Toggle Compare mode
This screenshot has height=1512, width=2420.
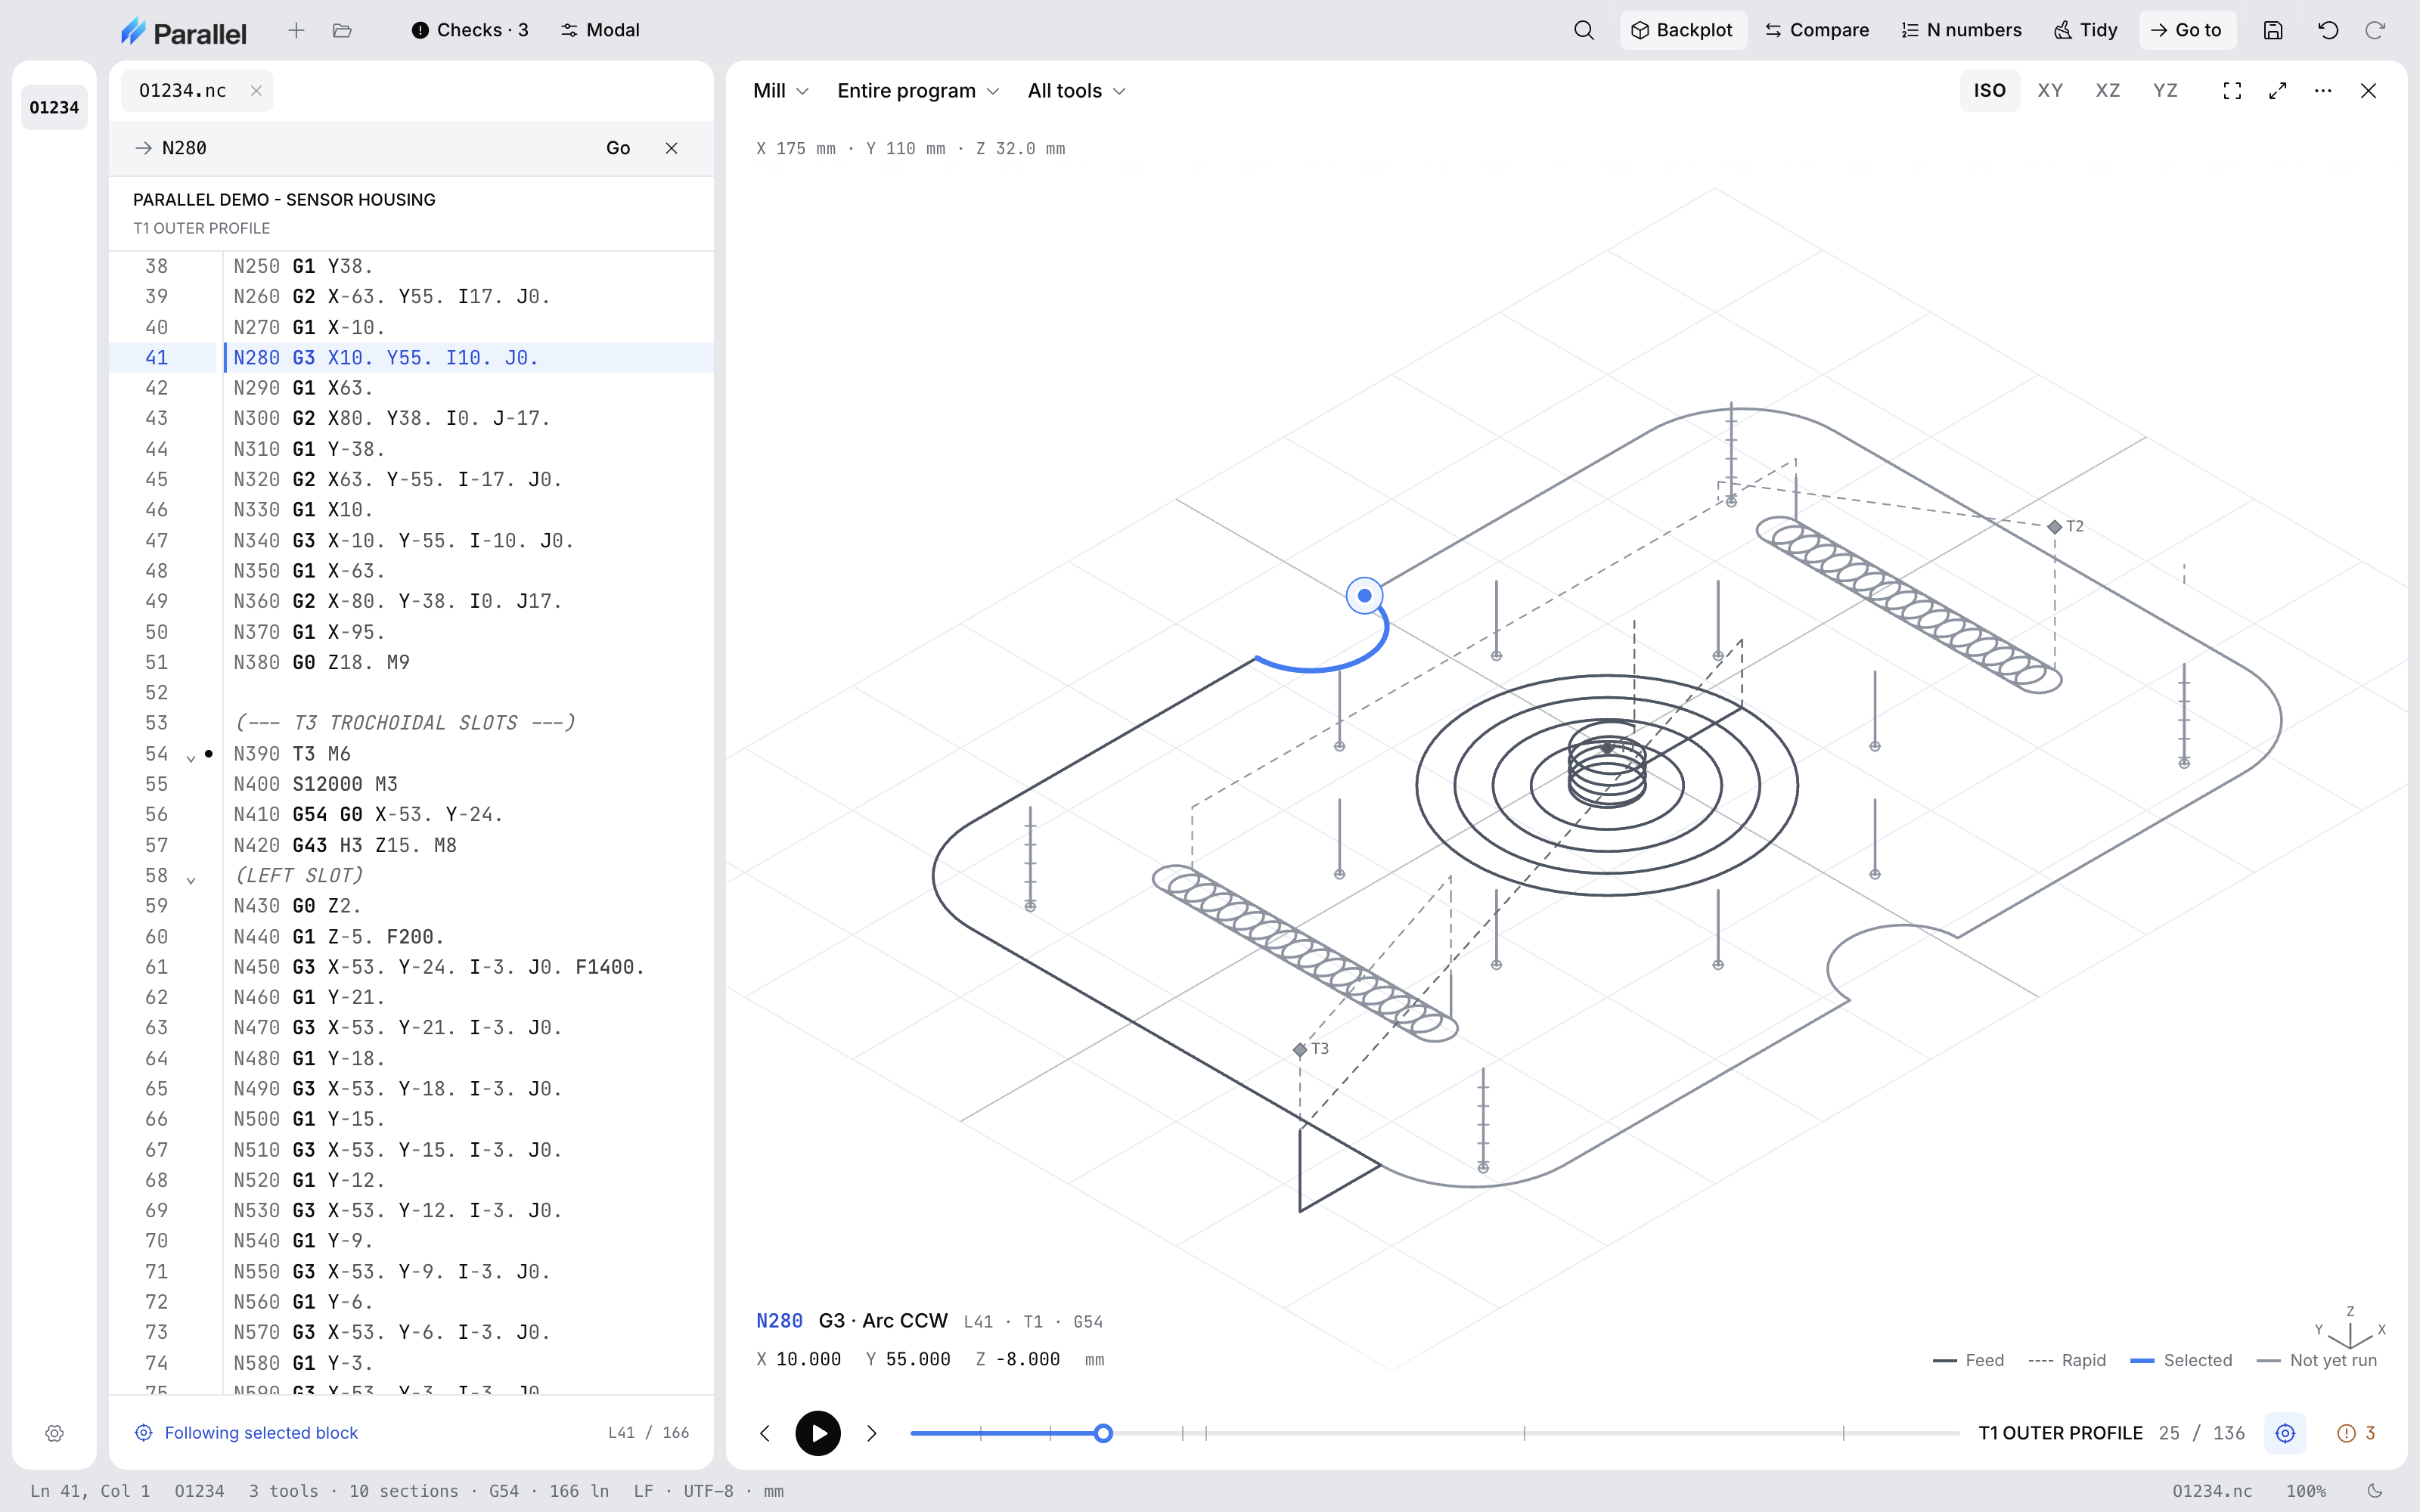[x=1817, y=30]
